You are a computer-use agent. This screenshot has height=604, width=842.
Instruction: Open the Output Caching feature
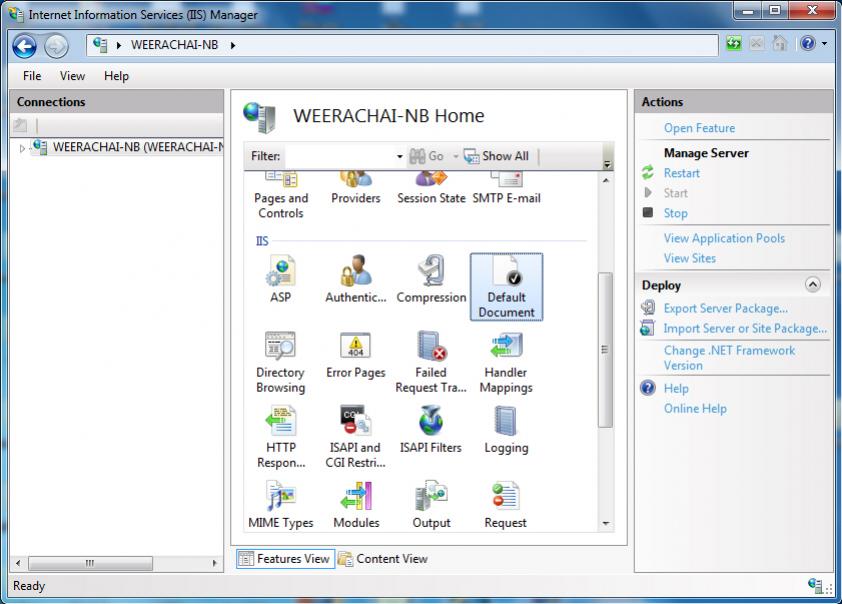(x=431, y=505)
